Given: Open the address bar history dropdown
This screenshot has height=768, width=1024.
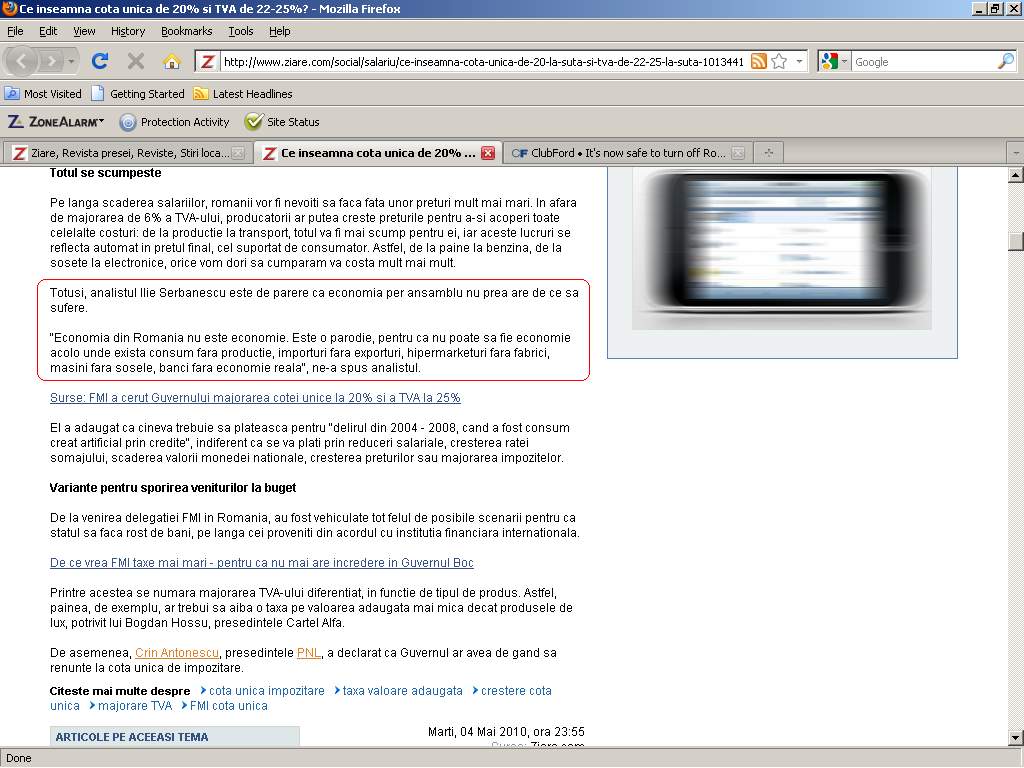Looking at the screenshot, I should coord(799,62).
